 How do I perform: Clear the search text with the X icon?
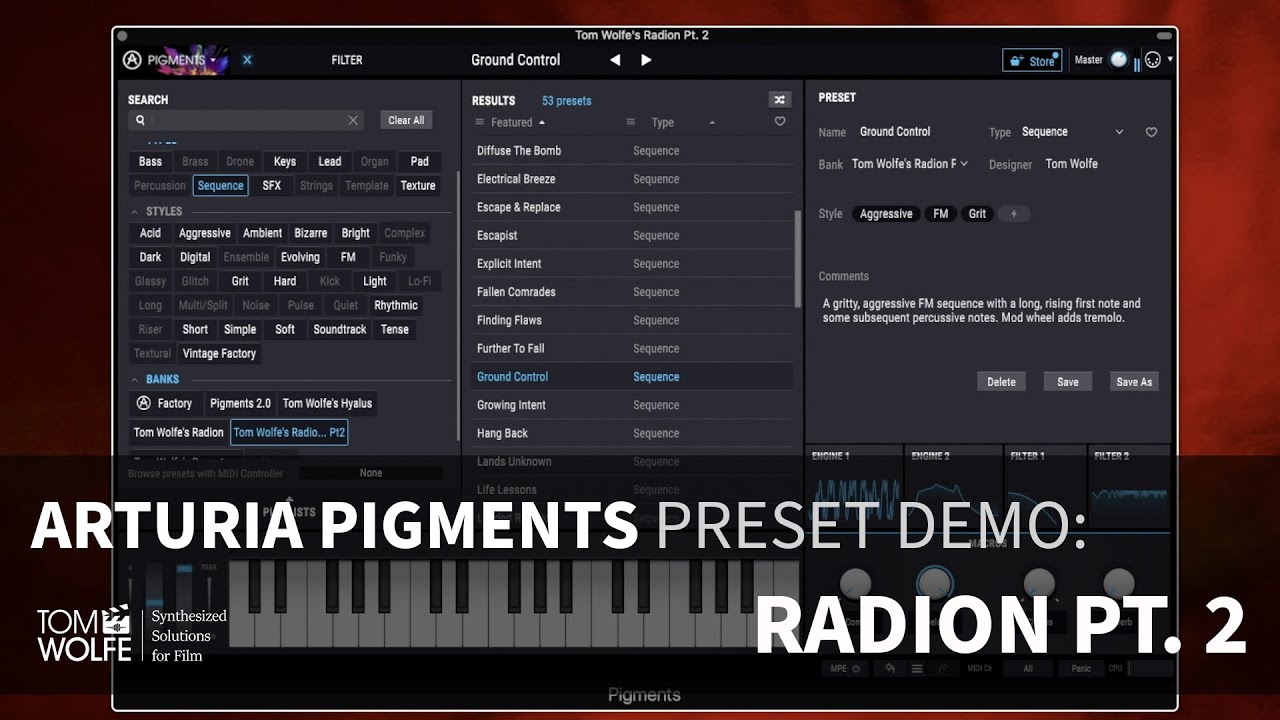pyautogui.click(x=353, y=120)
